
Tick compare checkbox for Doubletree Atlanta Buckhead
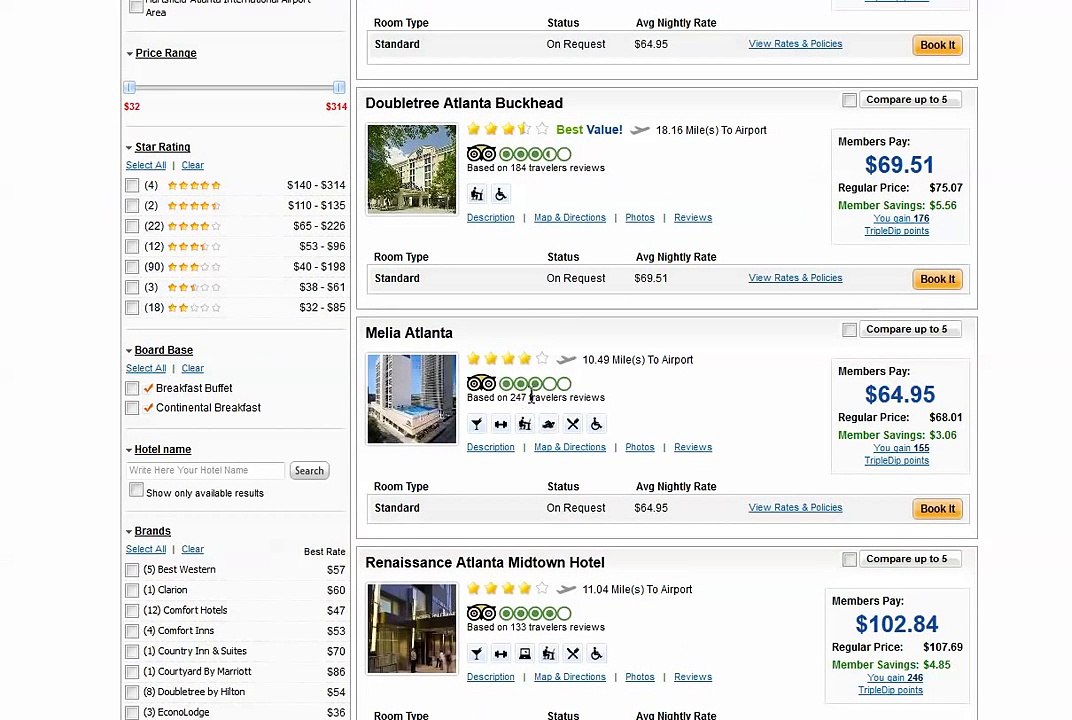pos(849,101)
